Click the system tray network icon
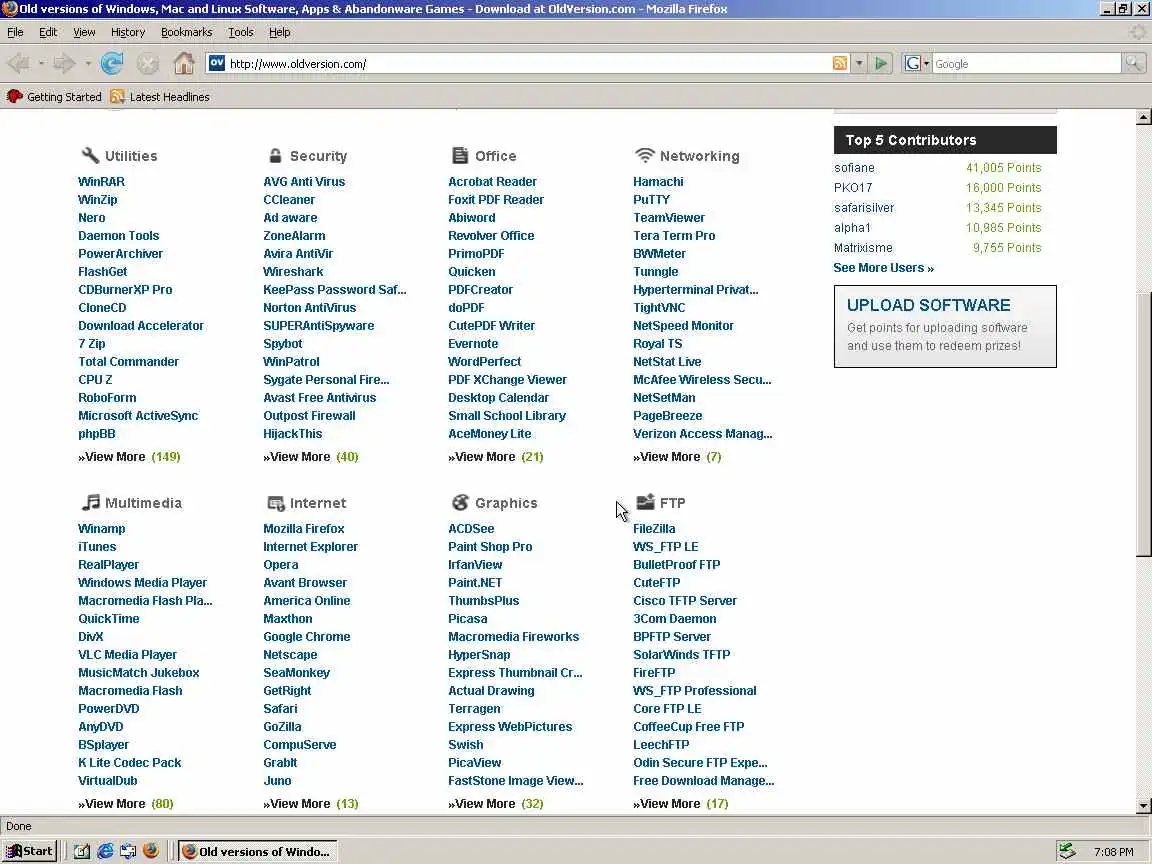This screenshot has height=864, width=1152. pyautogui.click(x=1067, y=852)
